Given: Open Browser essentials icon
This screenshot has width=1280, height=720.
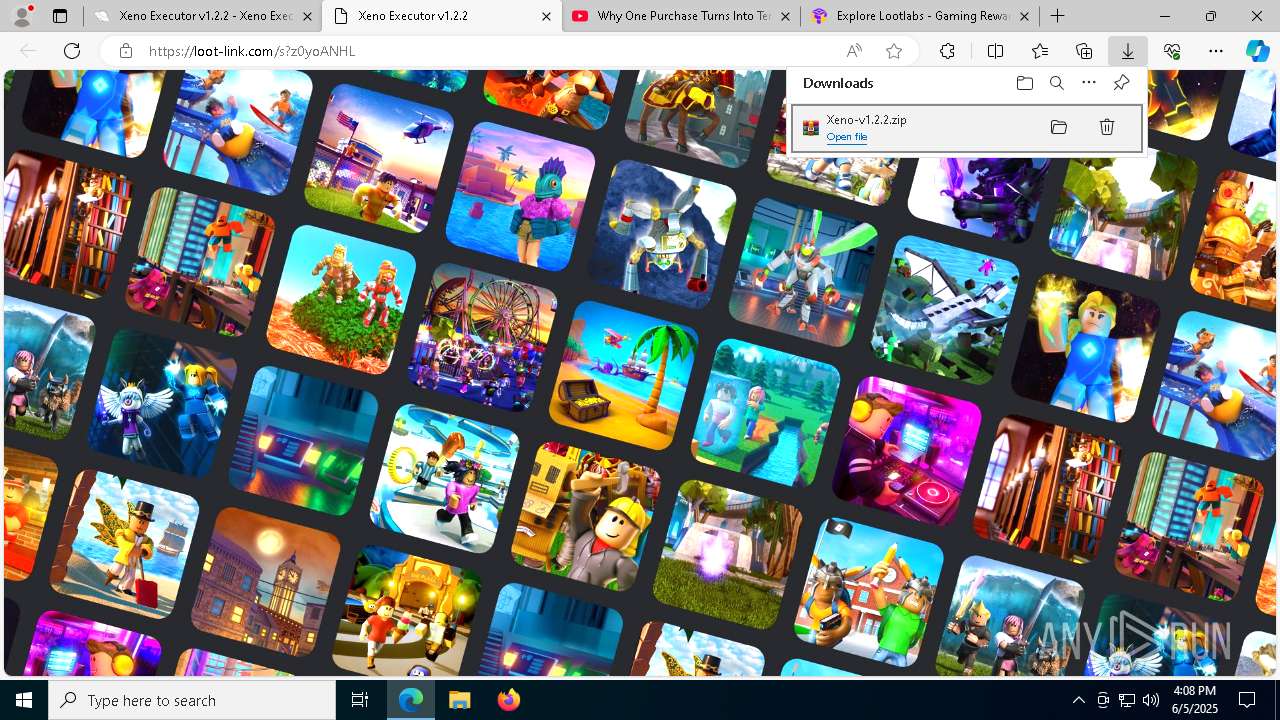Looking at the screenshot, I should pyautogui.click(x=1172, y=51).
